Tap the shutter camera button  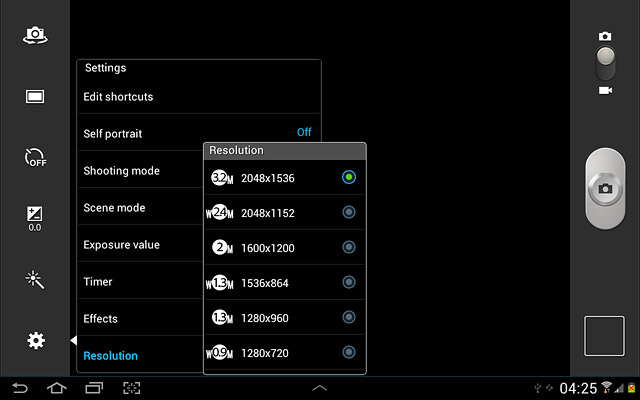(x=605, y=189)
